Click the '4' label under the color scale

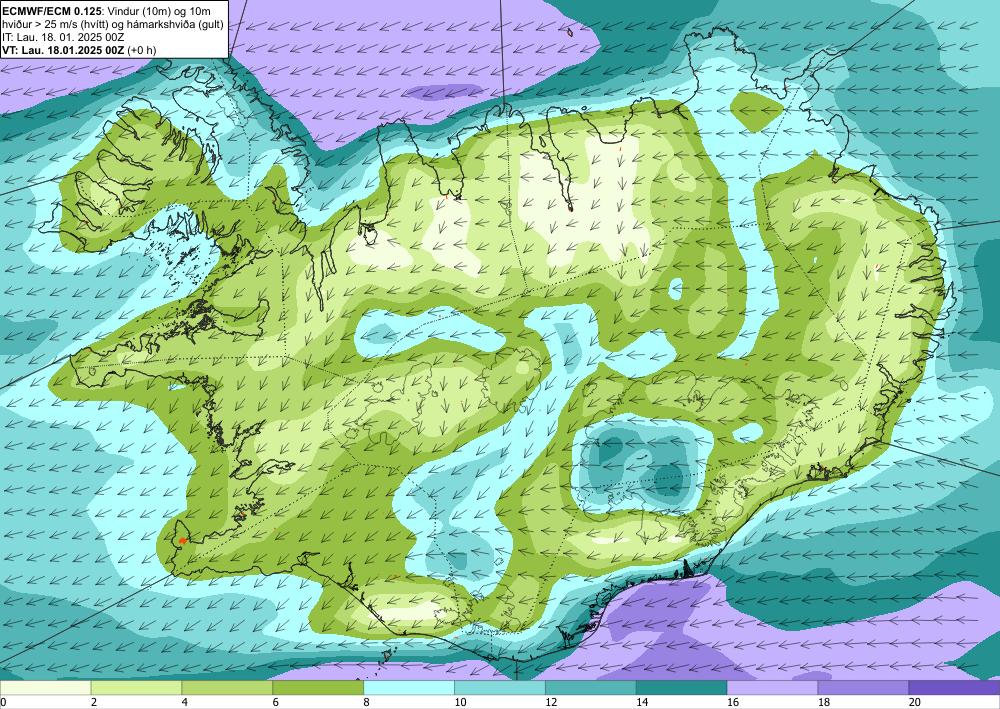(x=185, y=703)
